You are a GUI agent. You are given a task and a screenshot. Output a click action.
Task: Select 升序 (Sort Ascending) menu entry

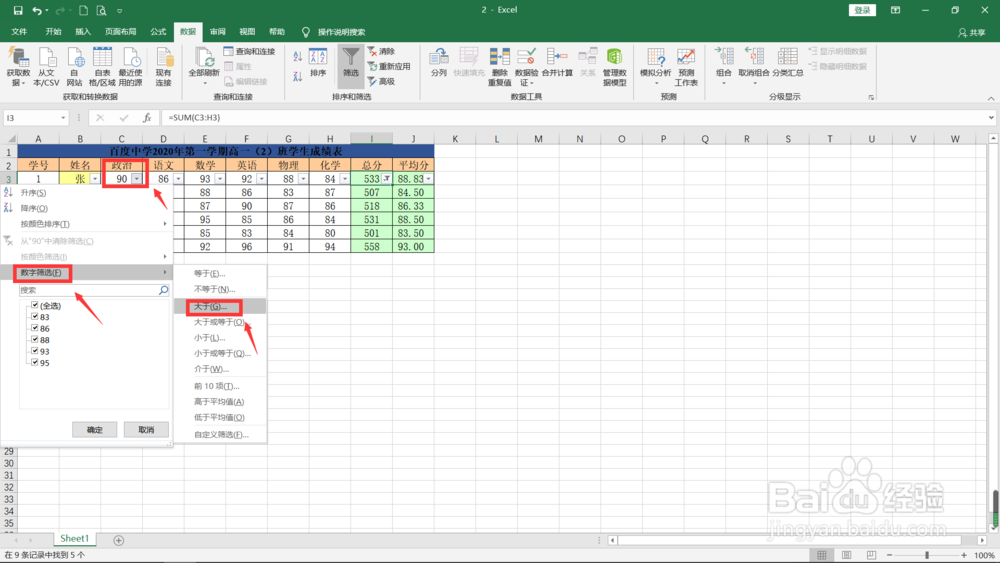point(86,193)
